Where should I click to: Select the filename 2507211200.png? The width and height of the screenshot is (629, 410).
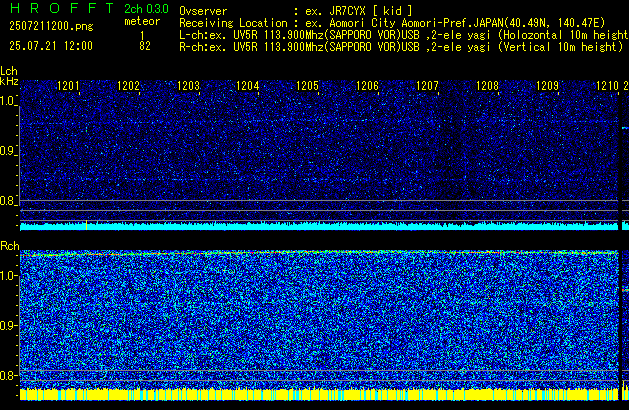point(51,26)
